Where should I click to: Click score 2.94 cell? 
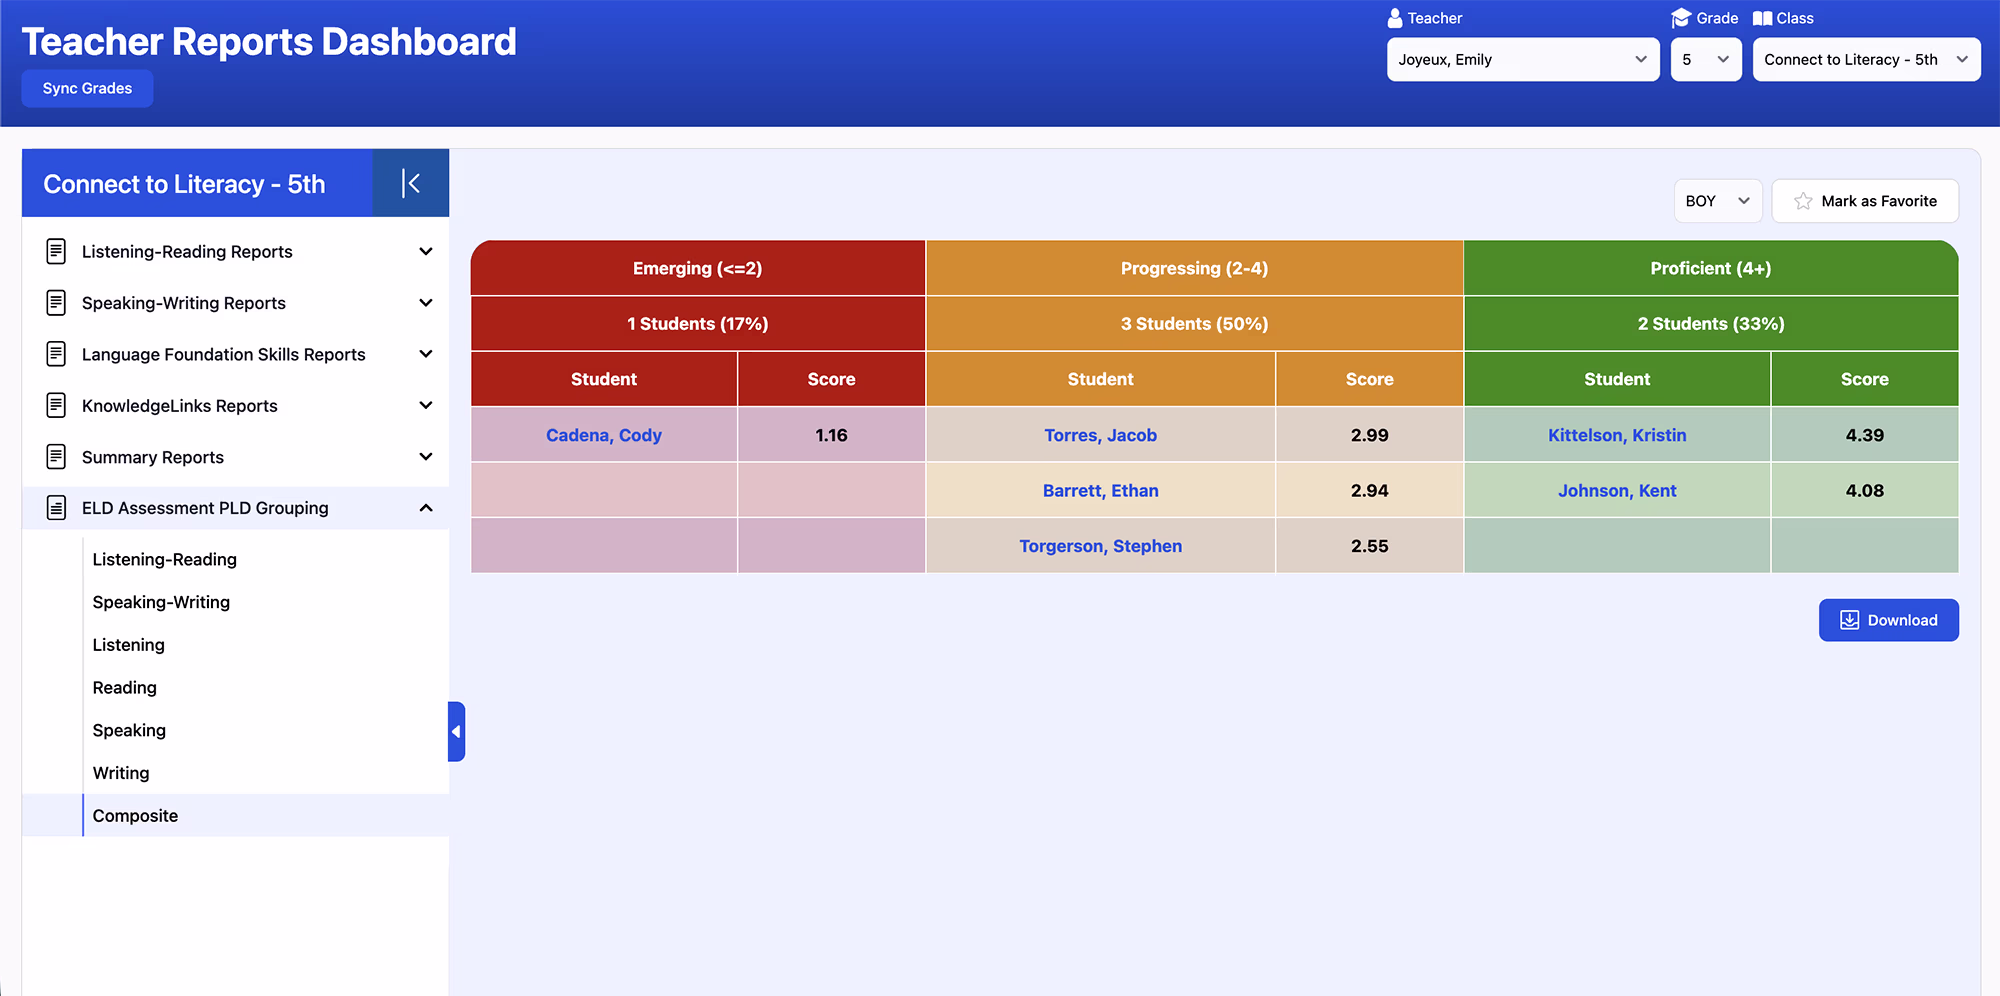[x=1369, y=491]
